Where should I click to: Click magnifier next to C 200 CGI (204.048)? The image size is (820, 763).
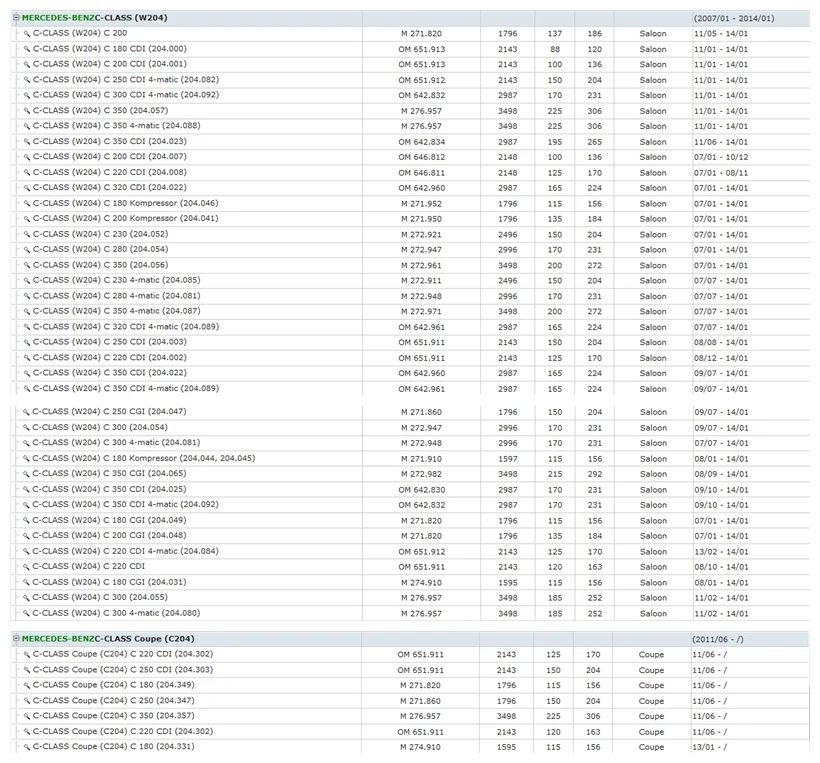tap(26, 536)
